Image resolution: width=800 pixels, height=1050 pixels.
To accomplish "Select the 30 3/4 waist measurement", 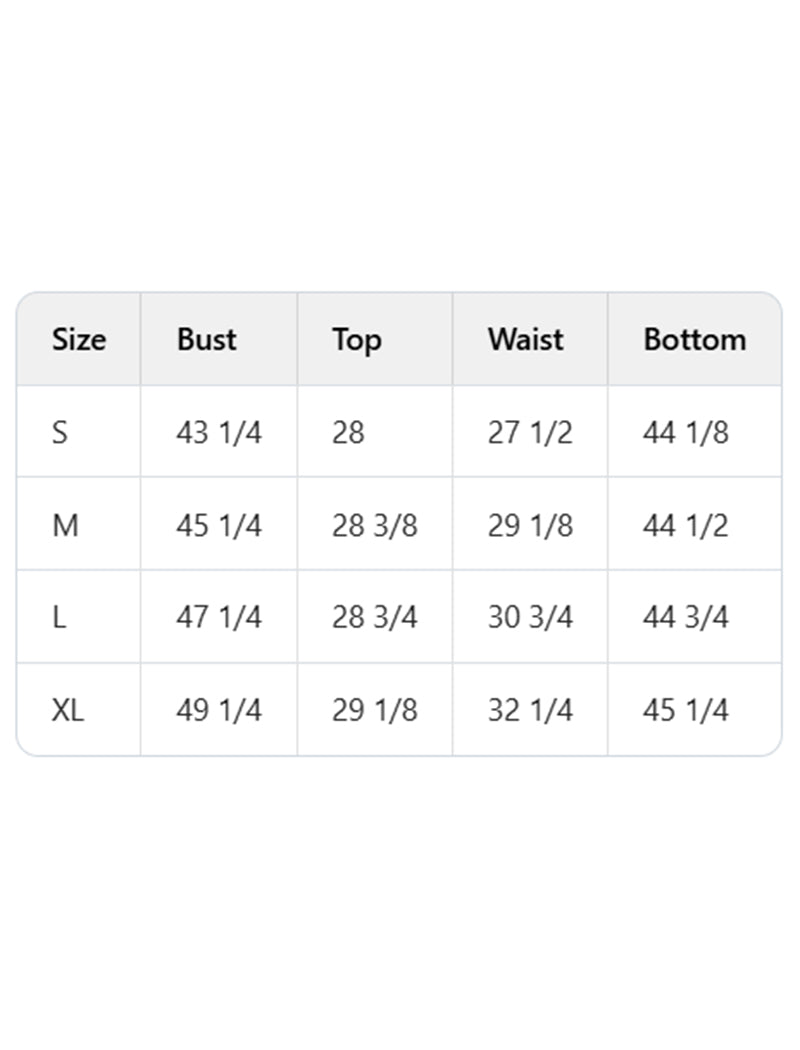I will click(530, 617).
